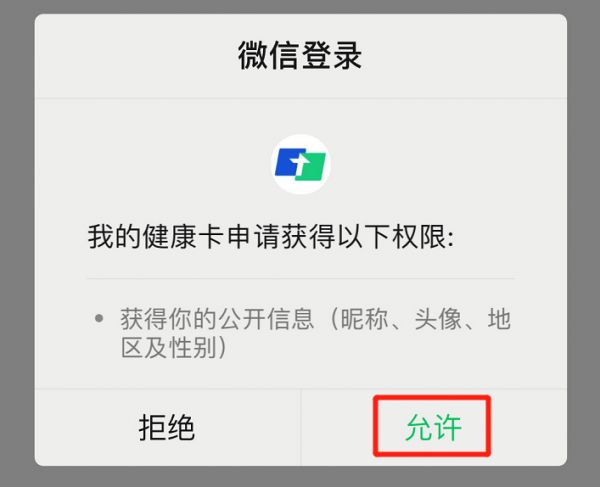Click the 我的健康卡申请获得以下权限 heading text
This screenshot has width=600, height=487.
pyautogui.click(x=271, y=237)
